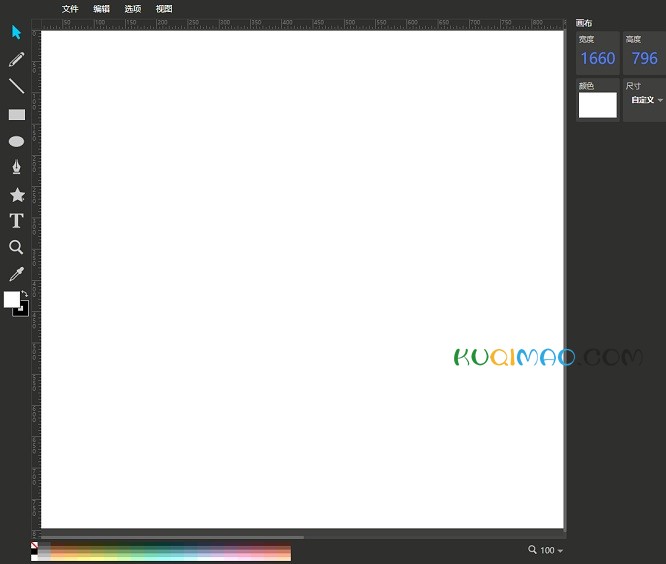The image size is (666, 564).
Task: Edit the canvas width value 1660
Action: (598, 59)
